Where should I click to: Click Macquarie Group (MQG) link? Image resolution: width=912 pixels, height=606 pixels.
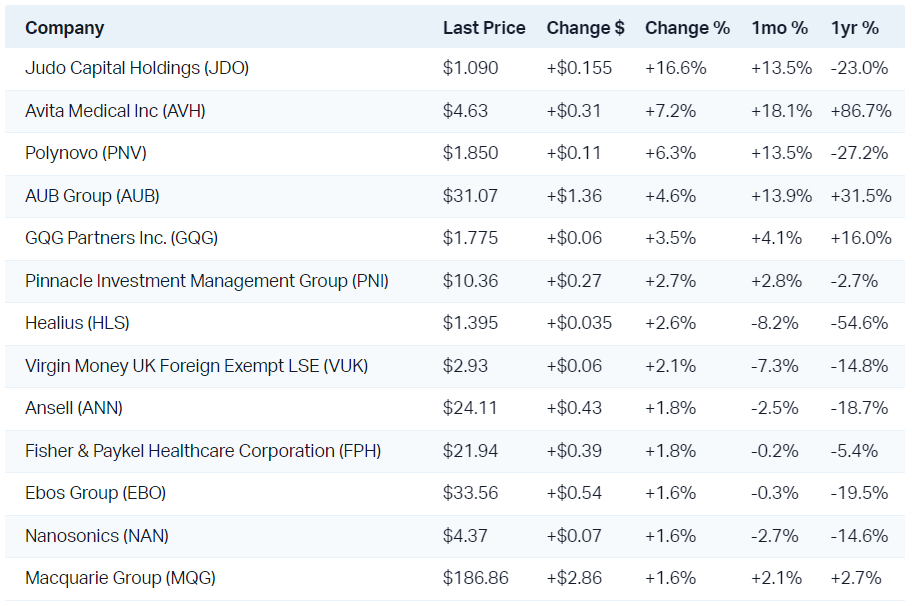point(120,578)
